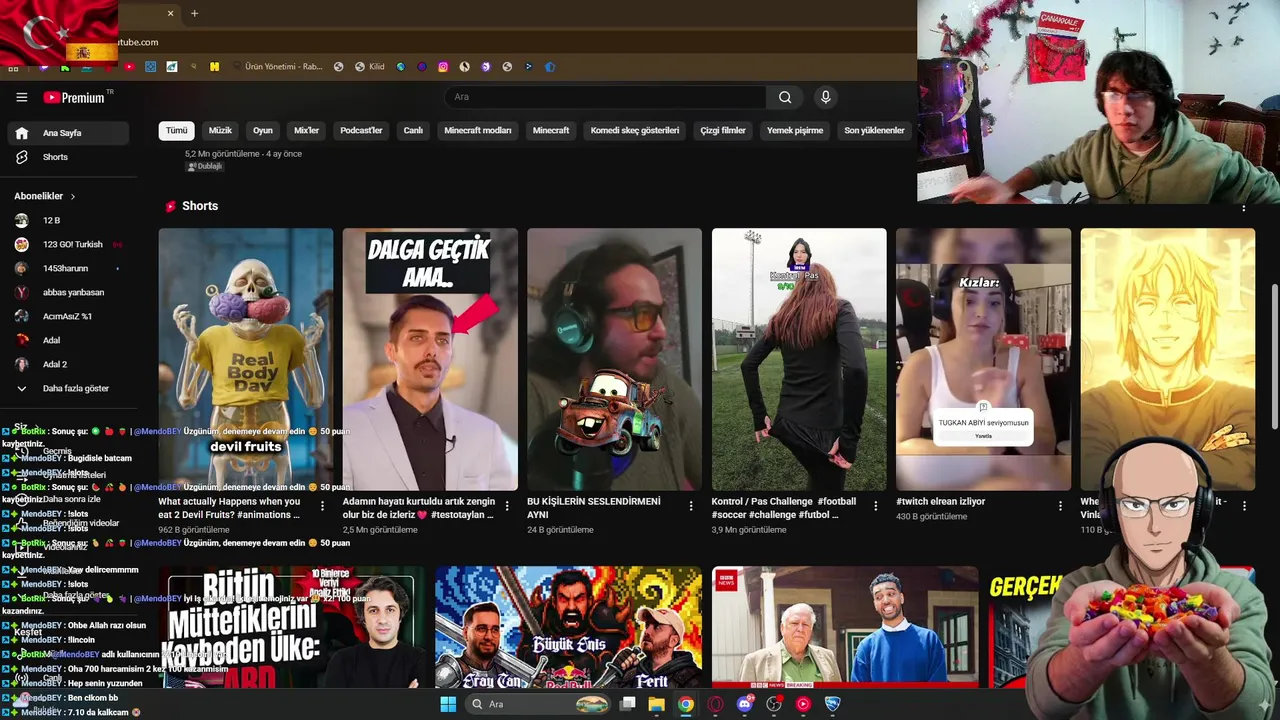Image resolution: width=1280 pixels, height=720 pixels.
Task: Open '#twitch elrean izliyor' title
Action: pyautogui.click(x=941, y=501)
